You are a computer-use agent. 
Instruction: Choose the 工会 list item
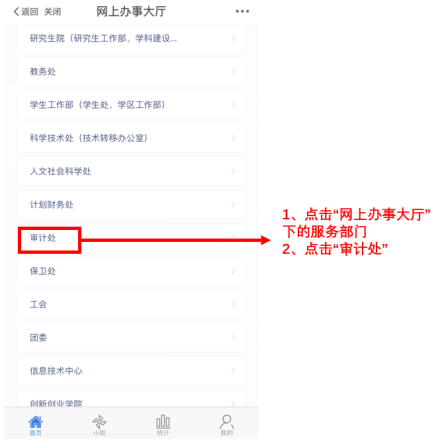coord(131,304)
